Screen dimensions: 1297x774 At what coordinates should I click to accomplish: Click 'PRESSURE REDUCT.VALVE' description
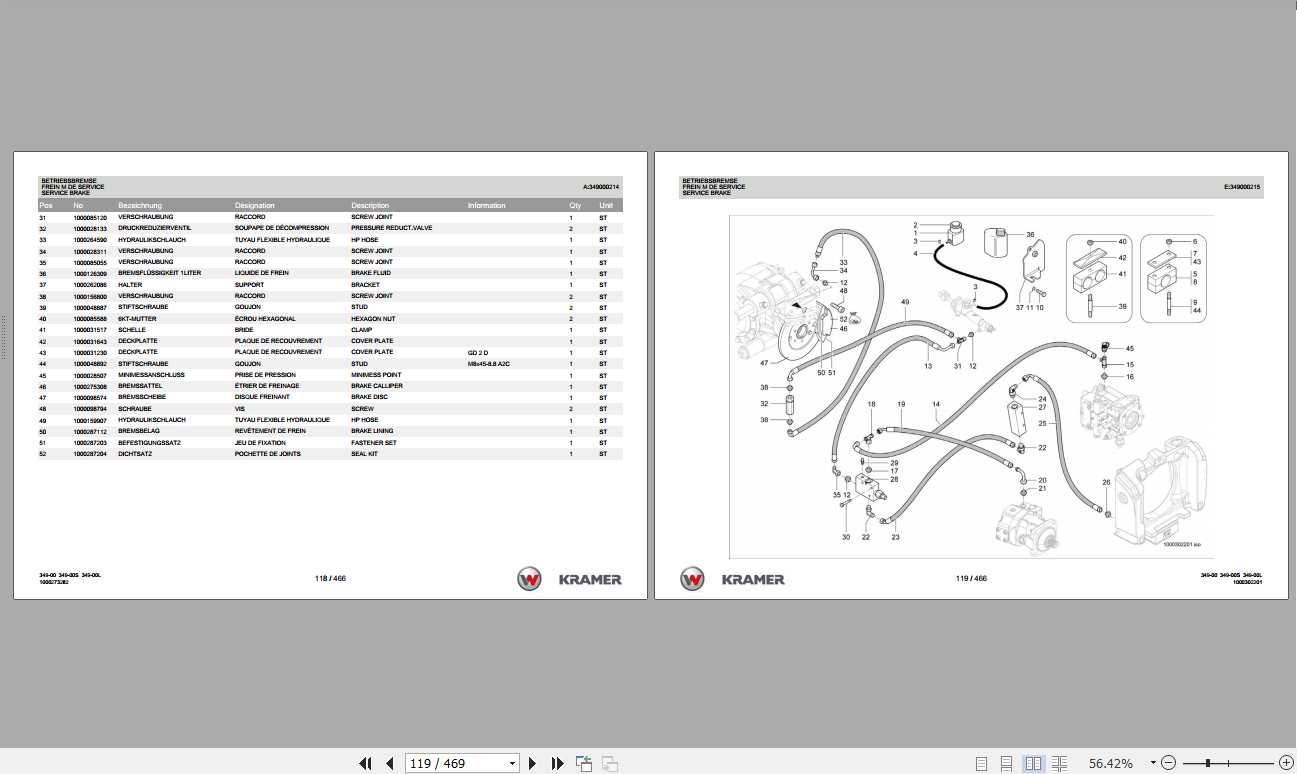[x=391, y=229]
